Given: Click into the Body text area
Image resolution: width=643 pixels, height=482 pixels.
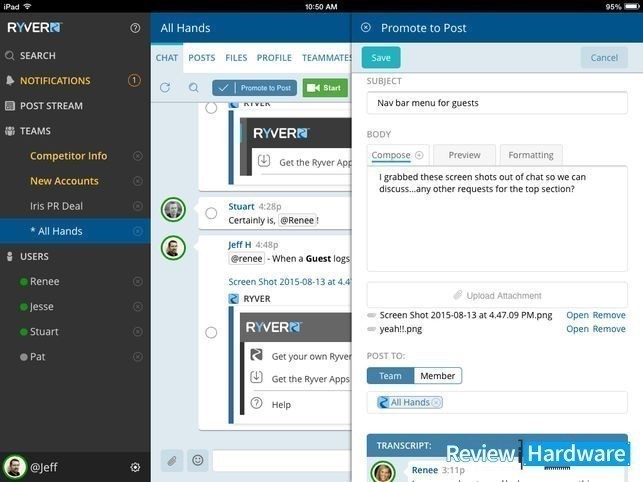Looking at the screenshot, I should [497, 219].
